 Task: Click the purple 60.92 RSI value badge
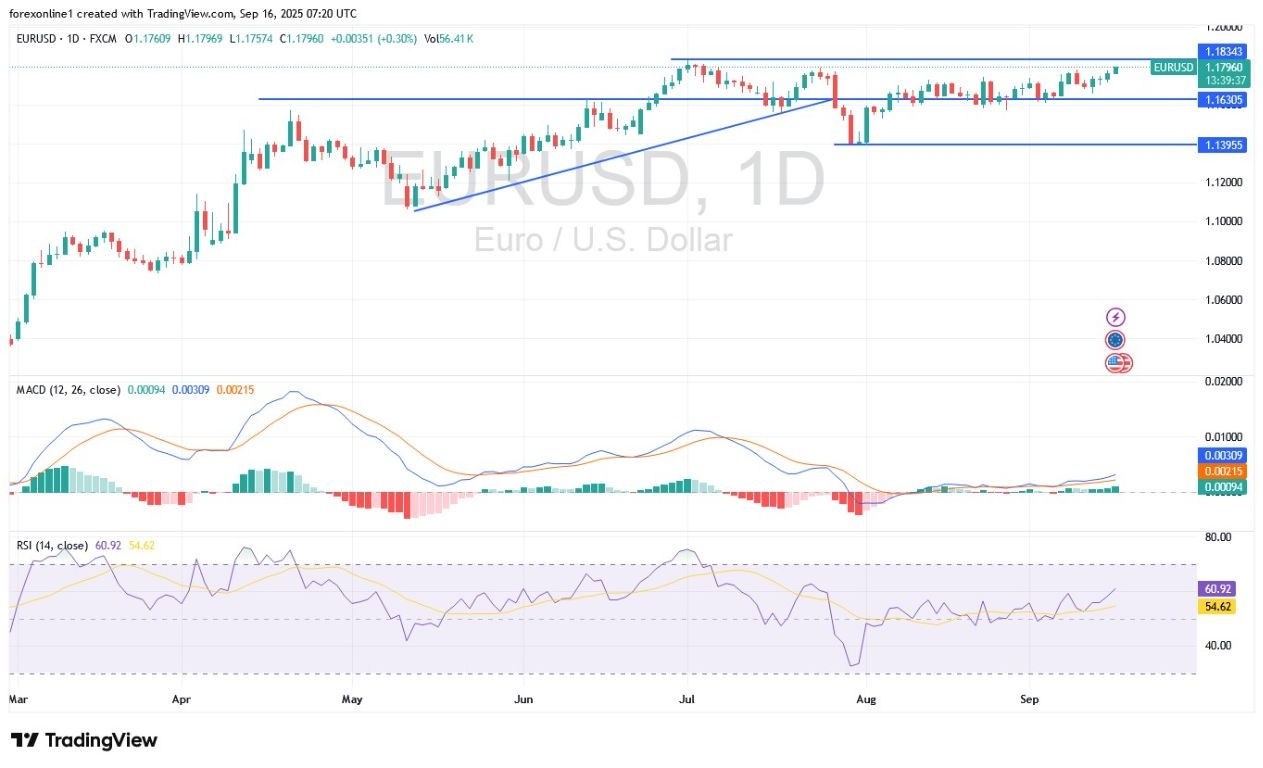(1217, 589)
